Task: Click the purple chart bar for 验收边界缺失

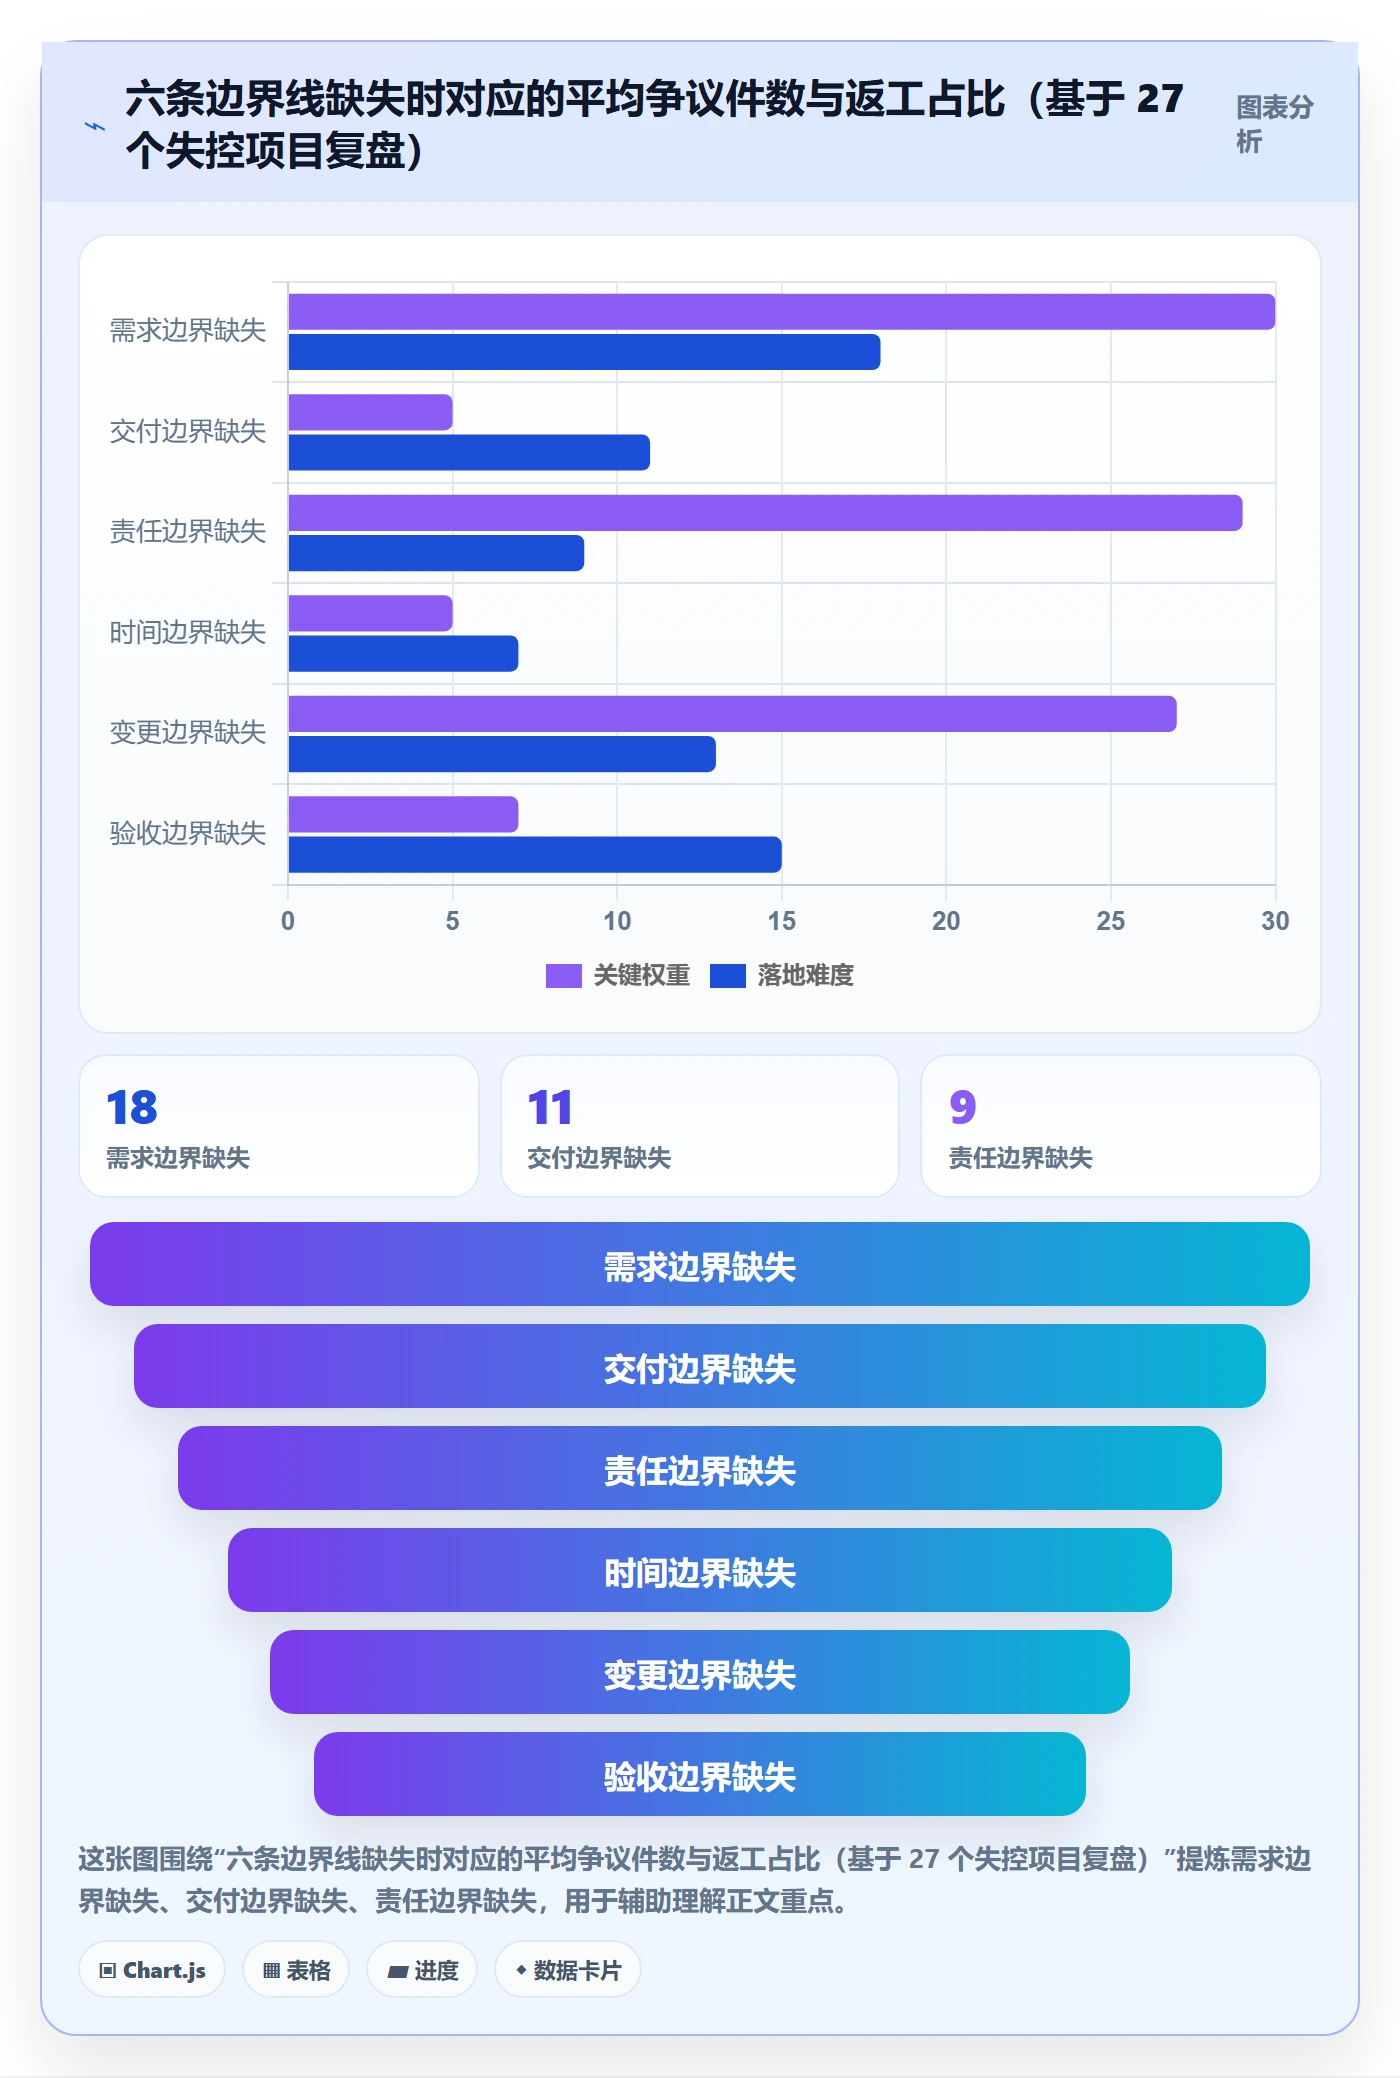Action: pyautogui.click(x=403, y=814)
